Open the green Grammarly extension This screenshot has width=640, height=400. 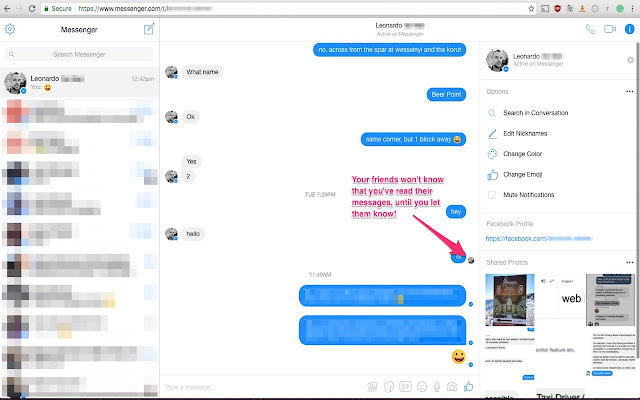(620, 9)
